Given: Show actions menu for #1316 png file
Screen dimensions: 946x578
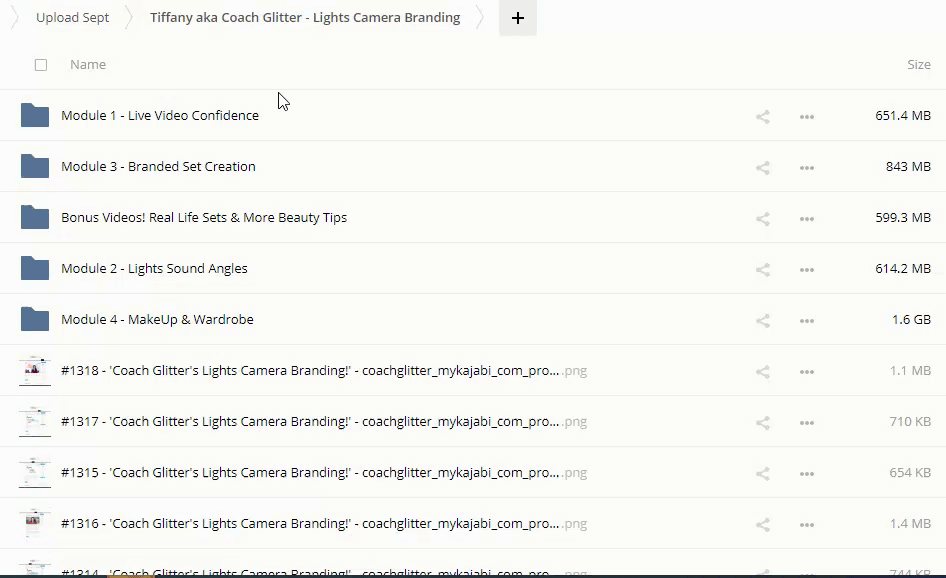Looking at the screenshot, I should (807, 524).
